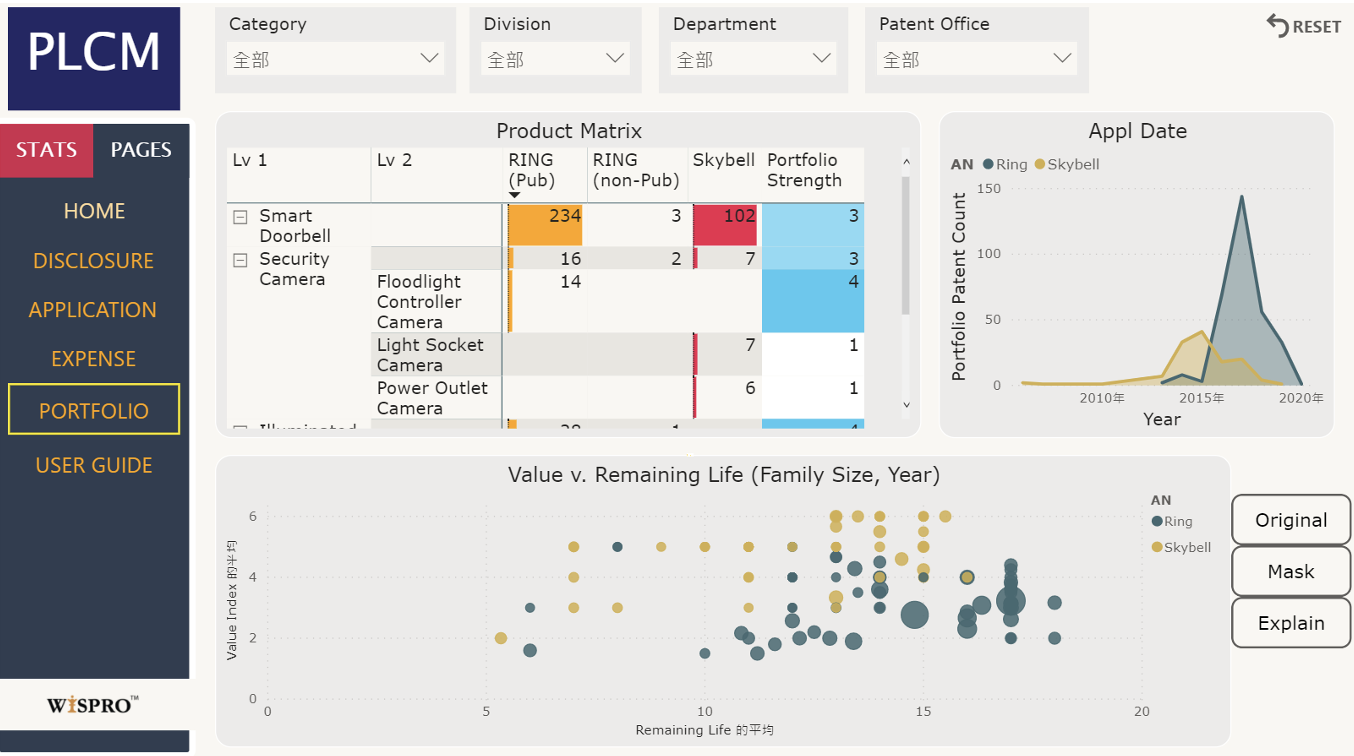The height and width of the screenshot is (756, 1354).
Task: Open the Department dropdown
Action: coord(753,59)
